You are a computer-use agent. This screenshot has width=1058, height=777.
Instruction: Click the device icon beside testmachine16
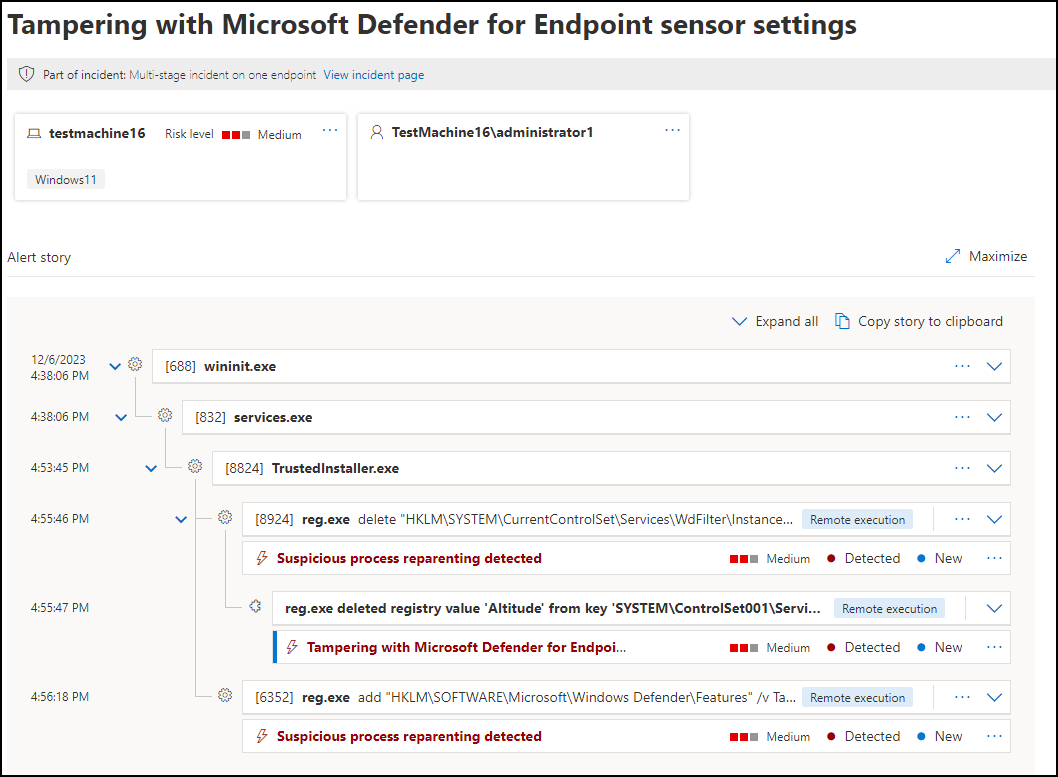[x=34, y=133]
